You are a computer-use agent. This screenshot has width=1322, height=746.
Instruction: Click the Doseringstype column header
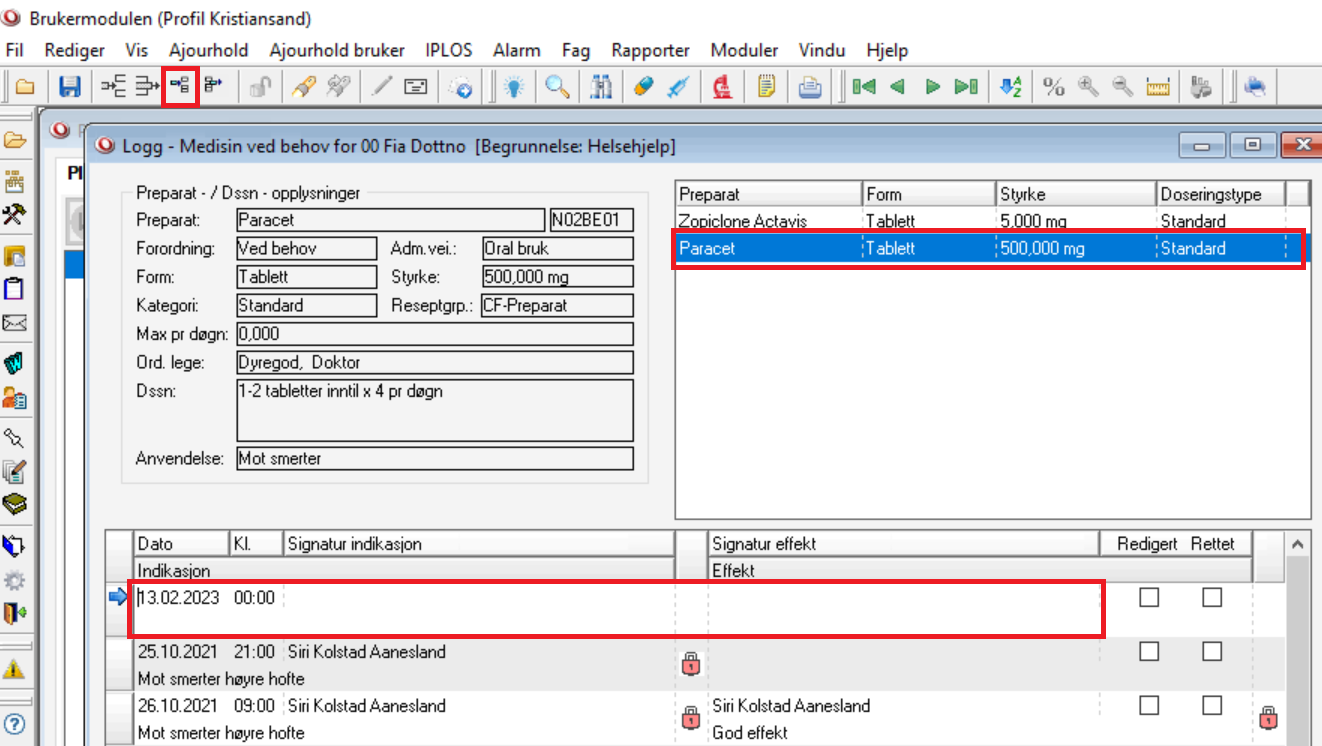1220,194
